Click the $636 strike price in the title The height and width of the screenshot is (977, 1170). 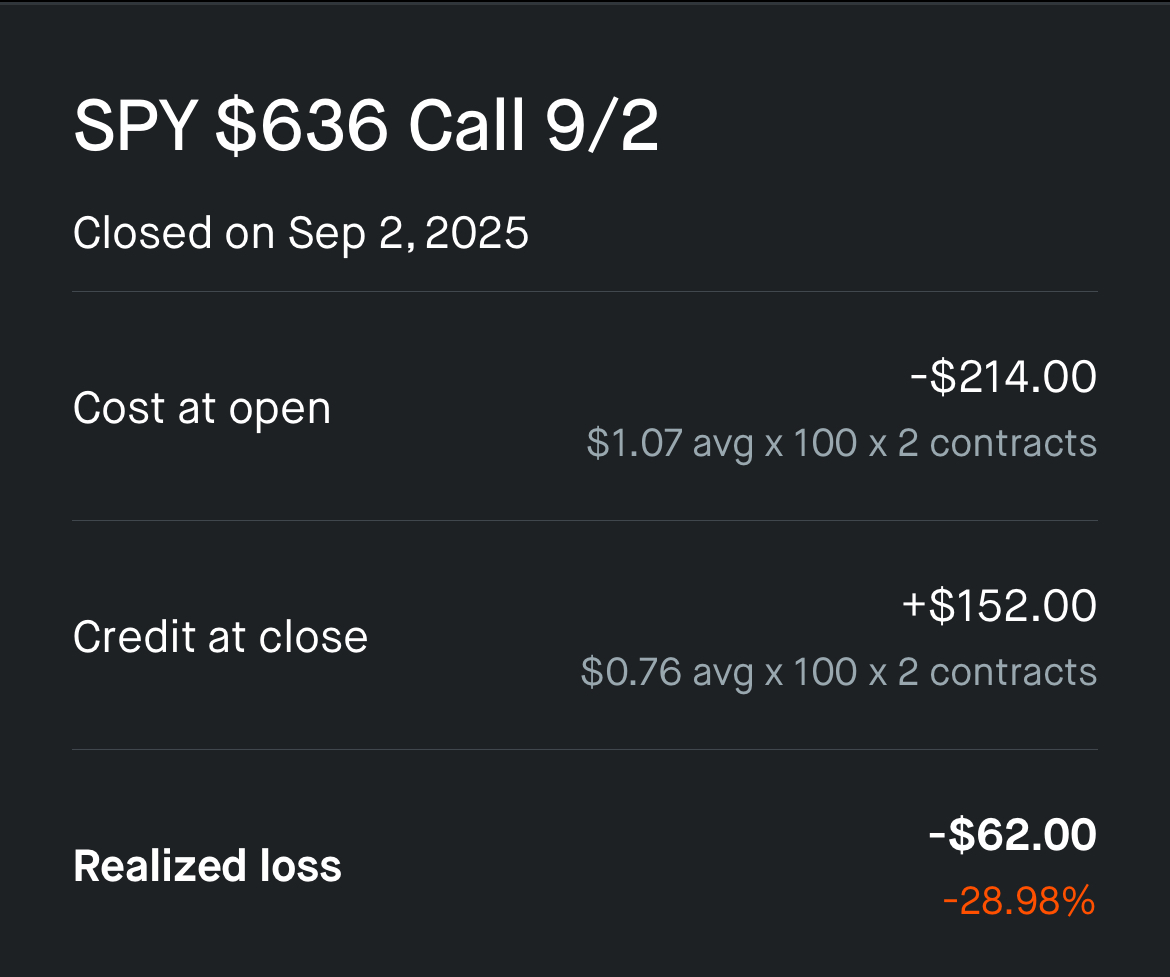pos(301,126)
